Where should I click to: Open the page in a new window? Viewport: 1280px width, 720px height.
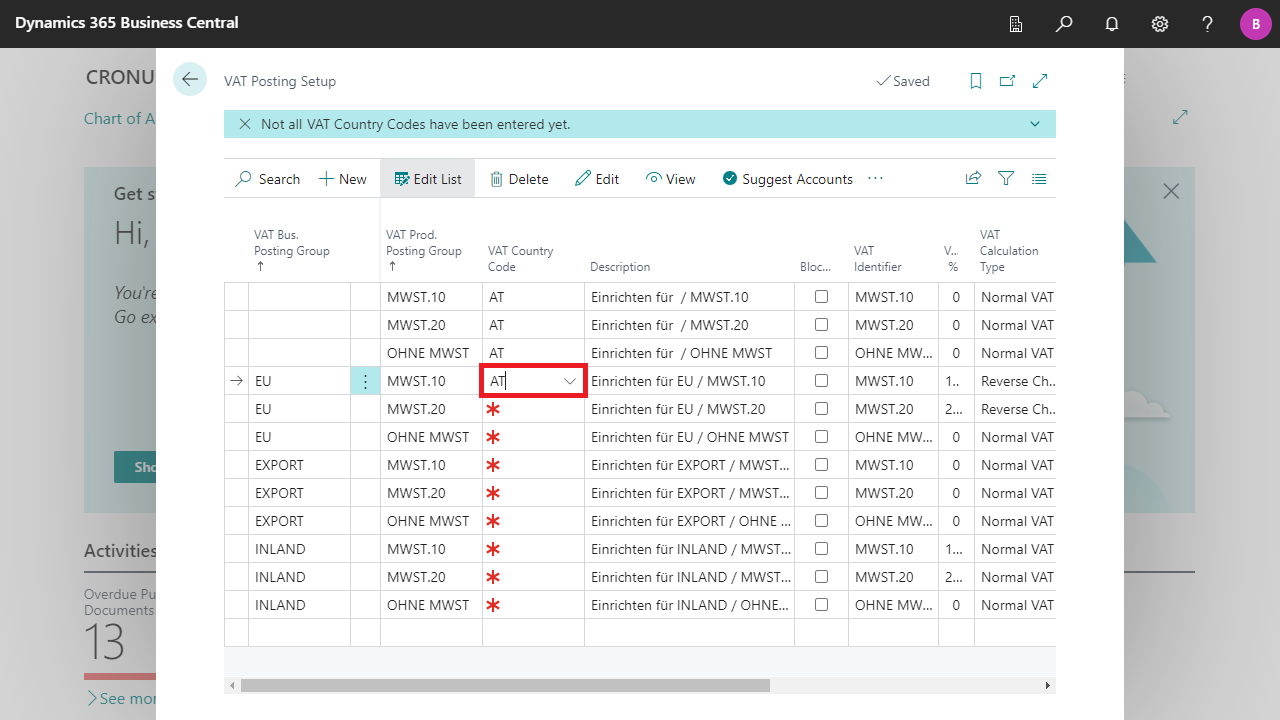[x=1007, y=80]
